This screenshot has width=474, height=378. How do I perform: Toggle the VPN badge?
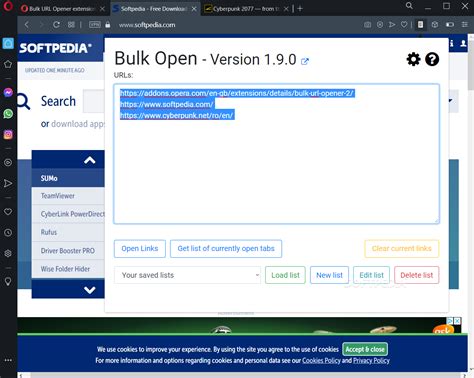point(95,25)
